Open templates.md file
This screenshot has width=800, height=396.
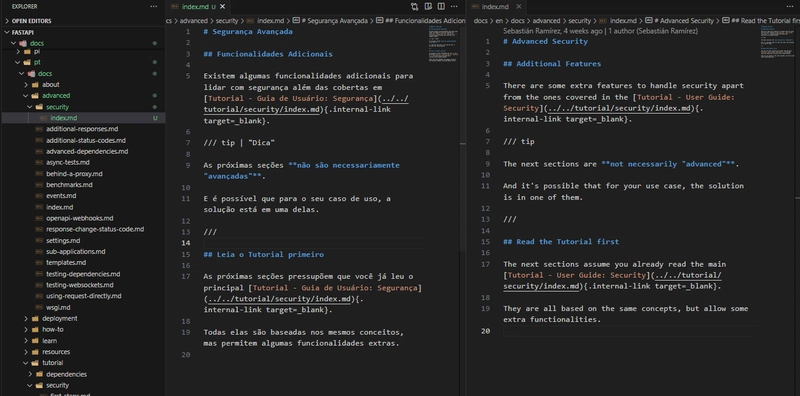pos(66,263)
